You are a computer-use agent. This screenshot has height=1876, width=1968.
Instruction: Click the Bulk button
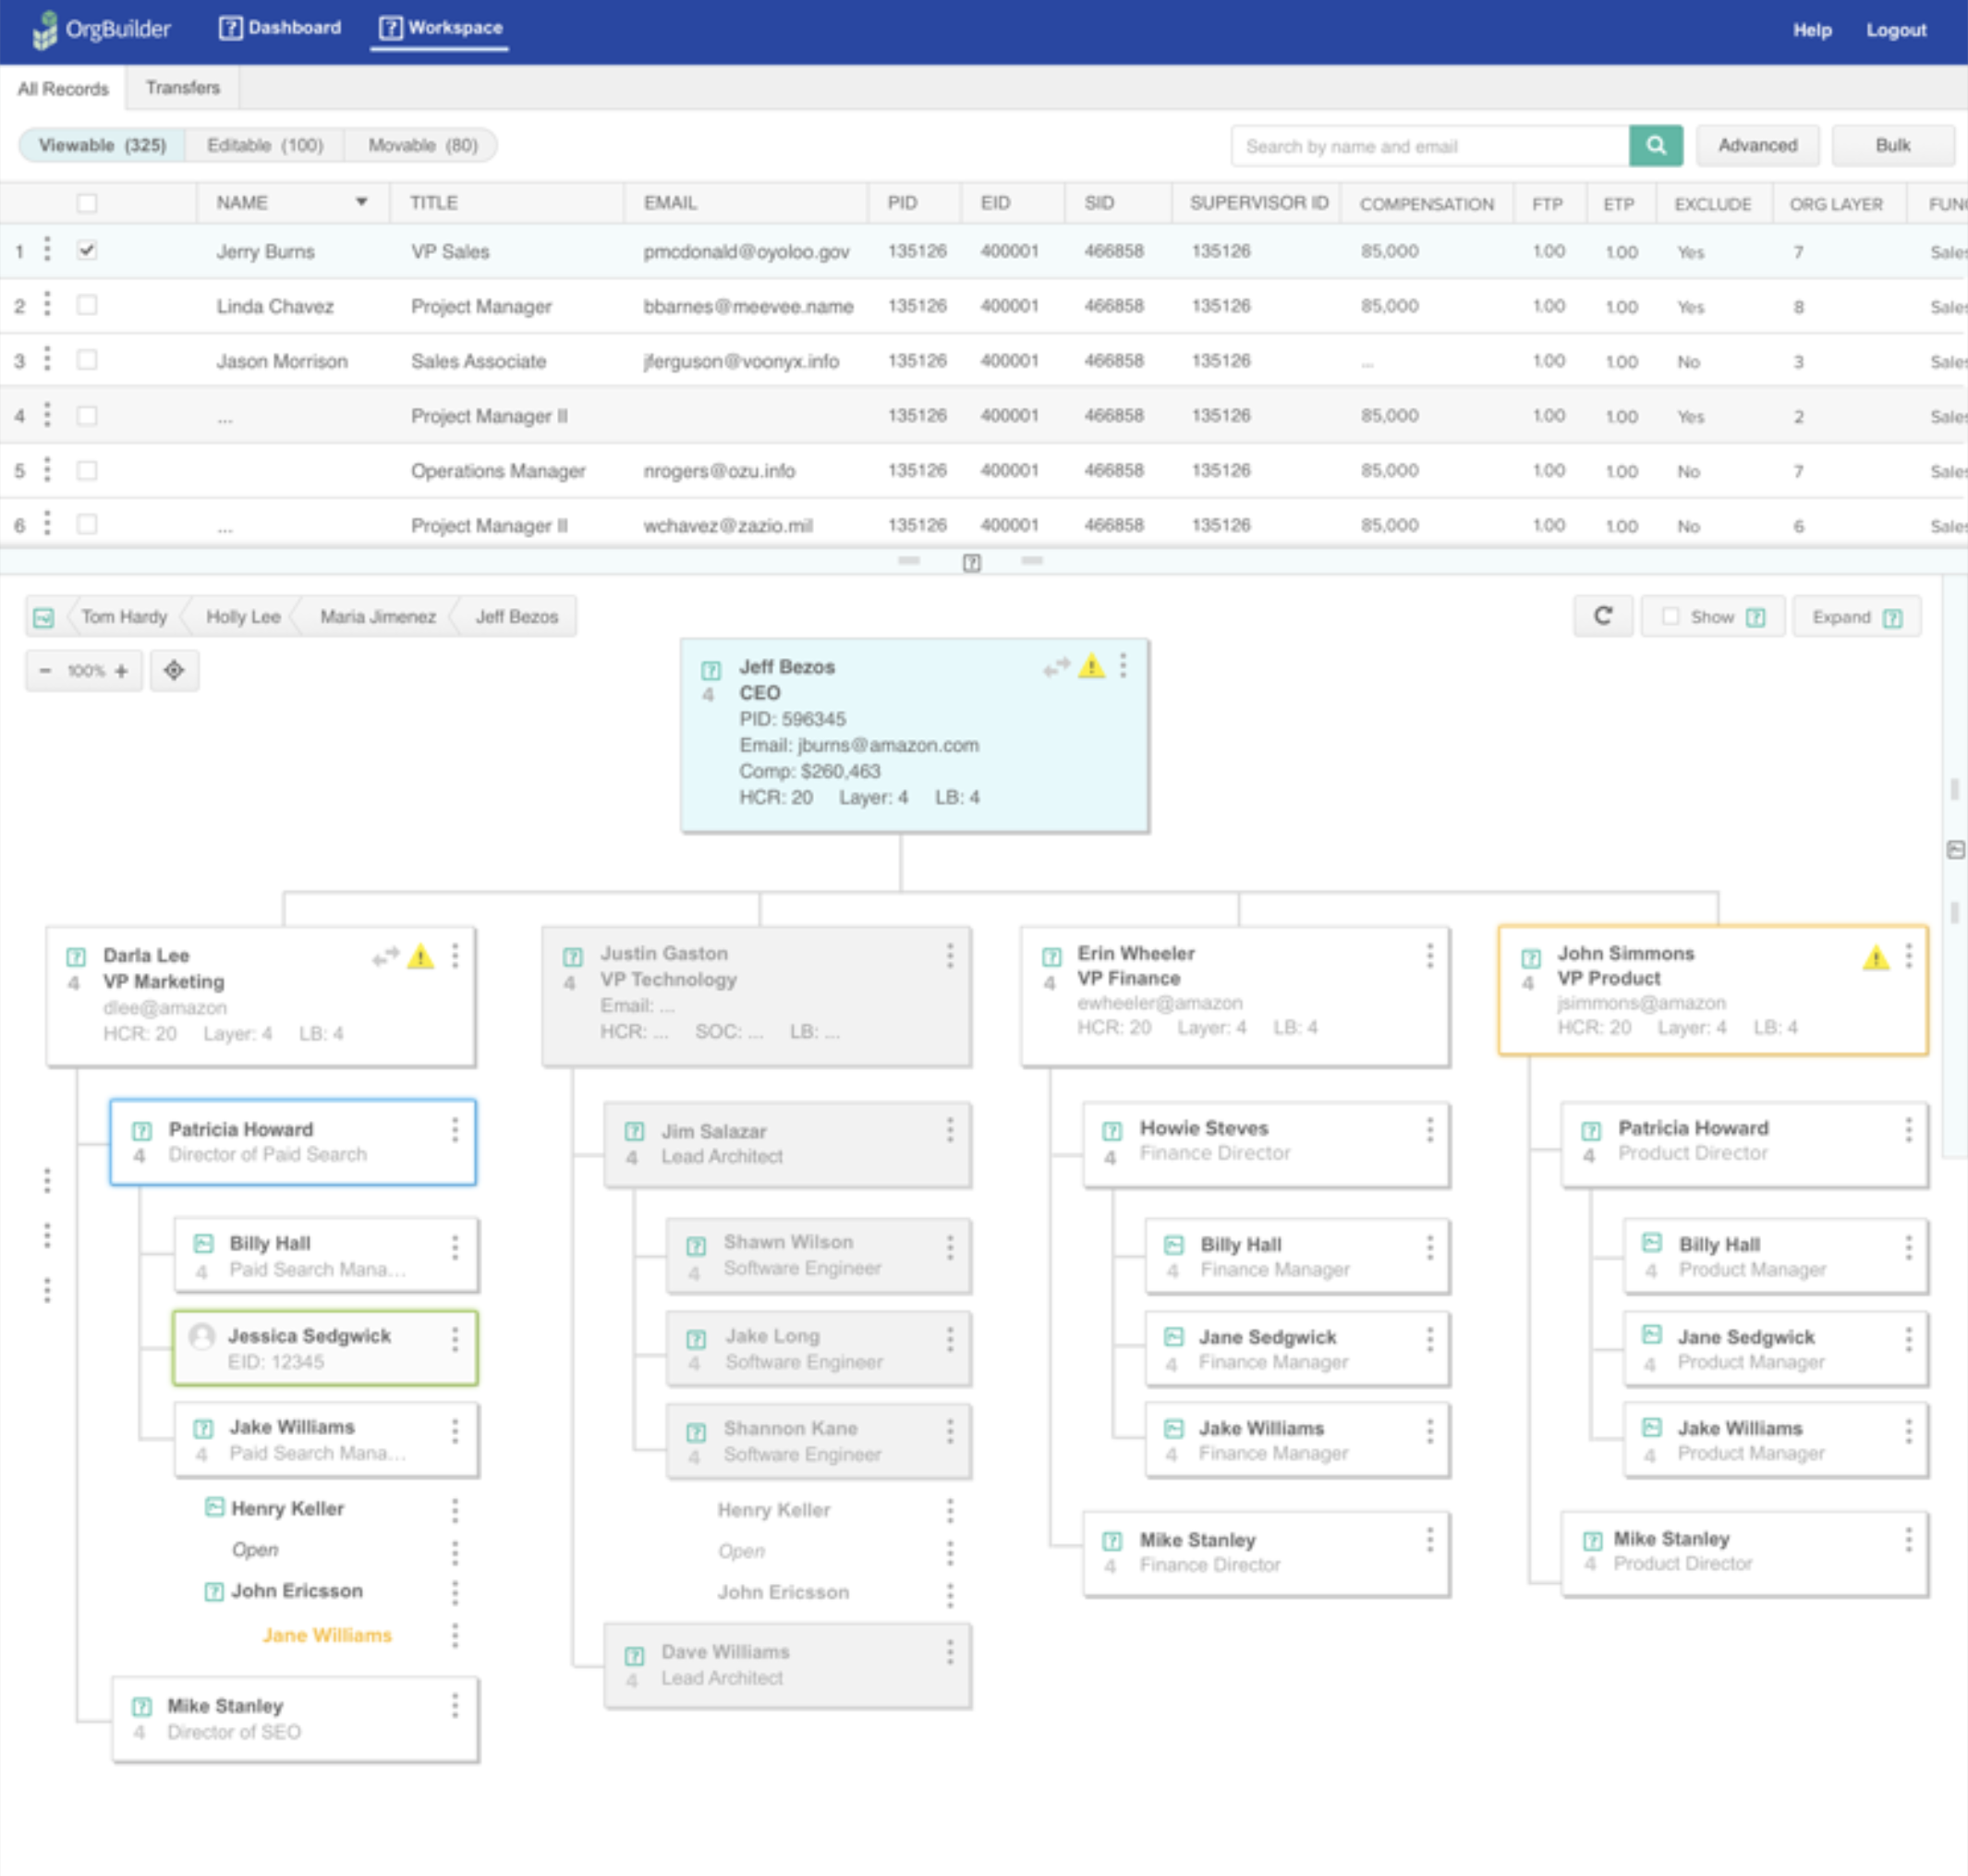[1893, 146]
